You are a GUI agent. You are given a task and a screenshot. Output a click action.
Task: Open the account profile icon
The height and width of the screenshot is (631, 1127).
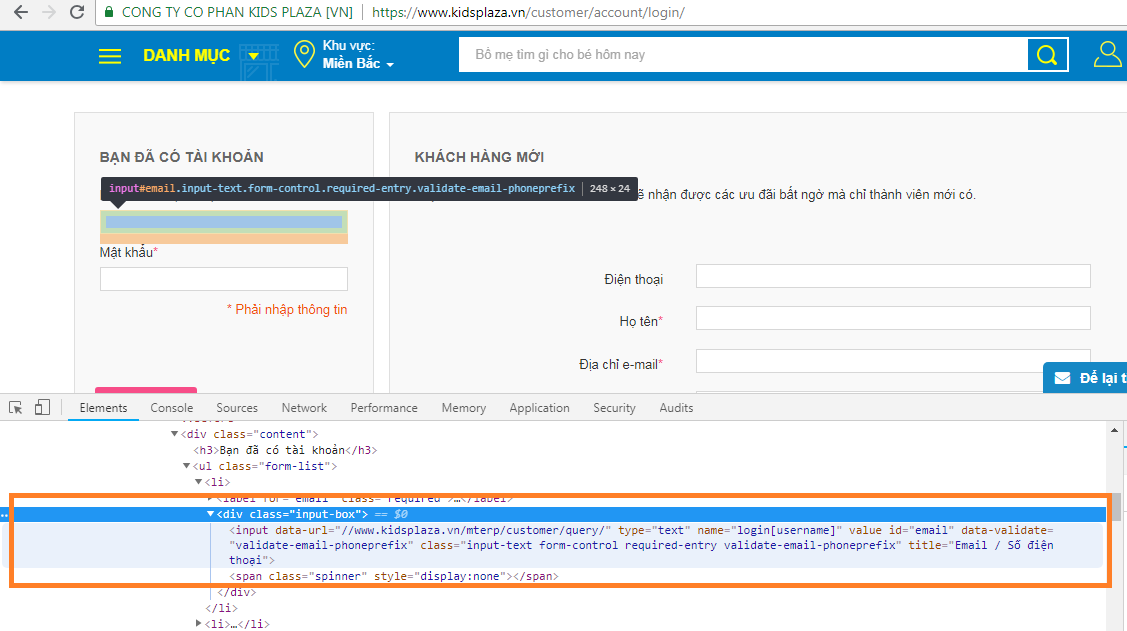(x=1107, y=54)
